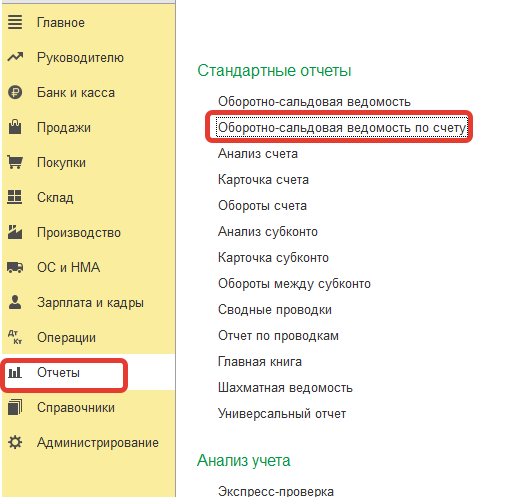
Task: Click the trend chart icon for Руководителю
Action: [x=15, y=57]
